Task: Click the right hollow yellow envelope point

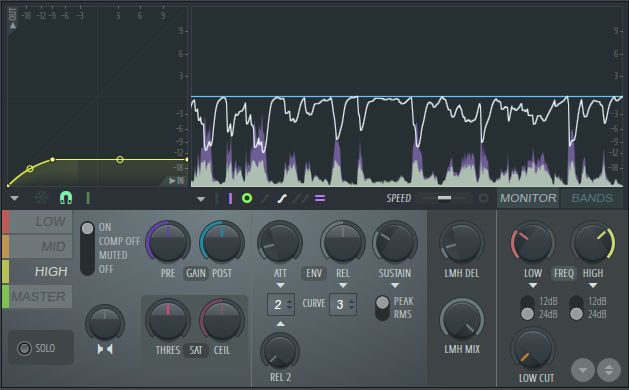Action: (120, 160)
